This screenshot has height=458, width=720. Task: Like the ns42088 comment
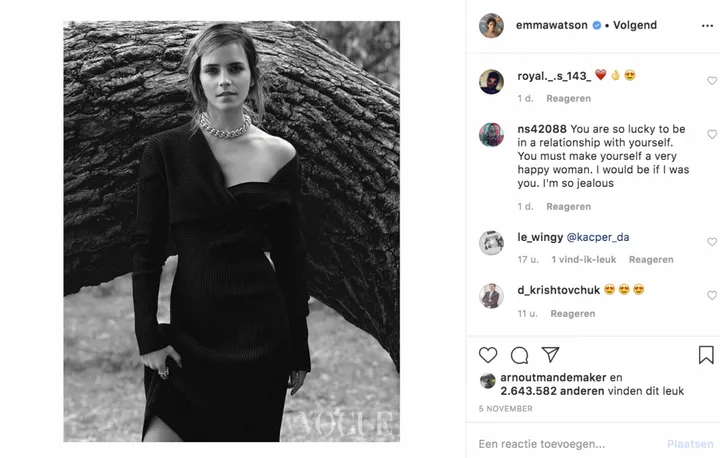click(x=711, y=134)
